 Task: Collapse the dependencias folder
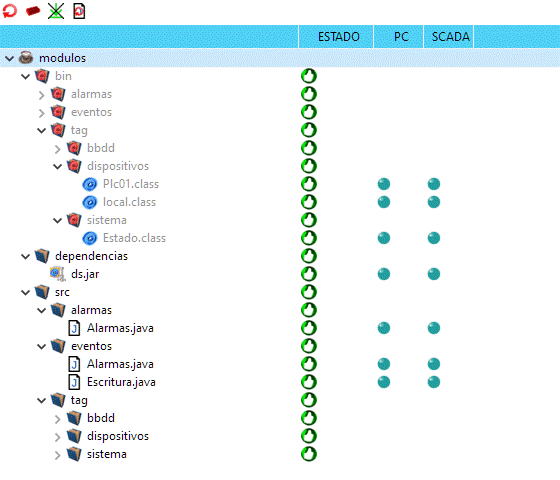pos(25,256)
